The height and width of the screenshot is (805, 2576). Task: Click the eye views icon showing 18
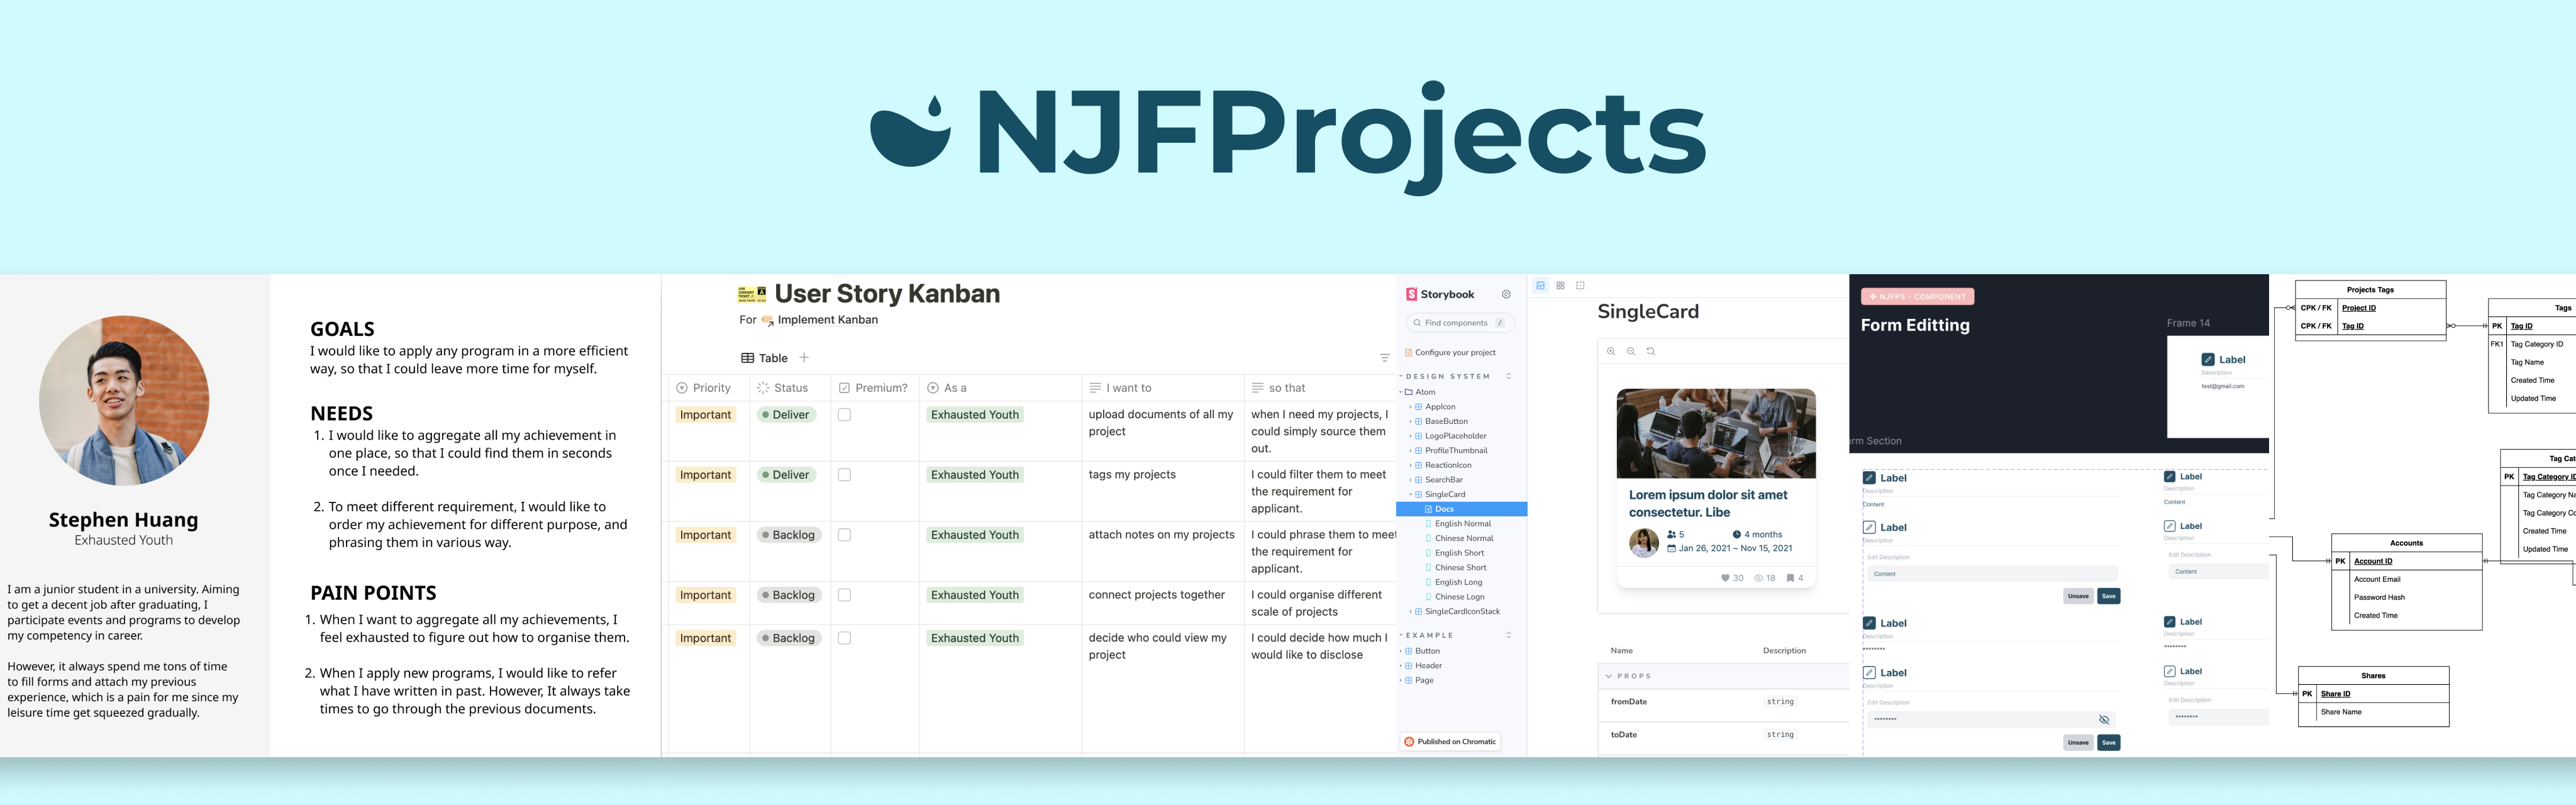pyautogui.click(x=1758, y=578)
